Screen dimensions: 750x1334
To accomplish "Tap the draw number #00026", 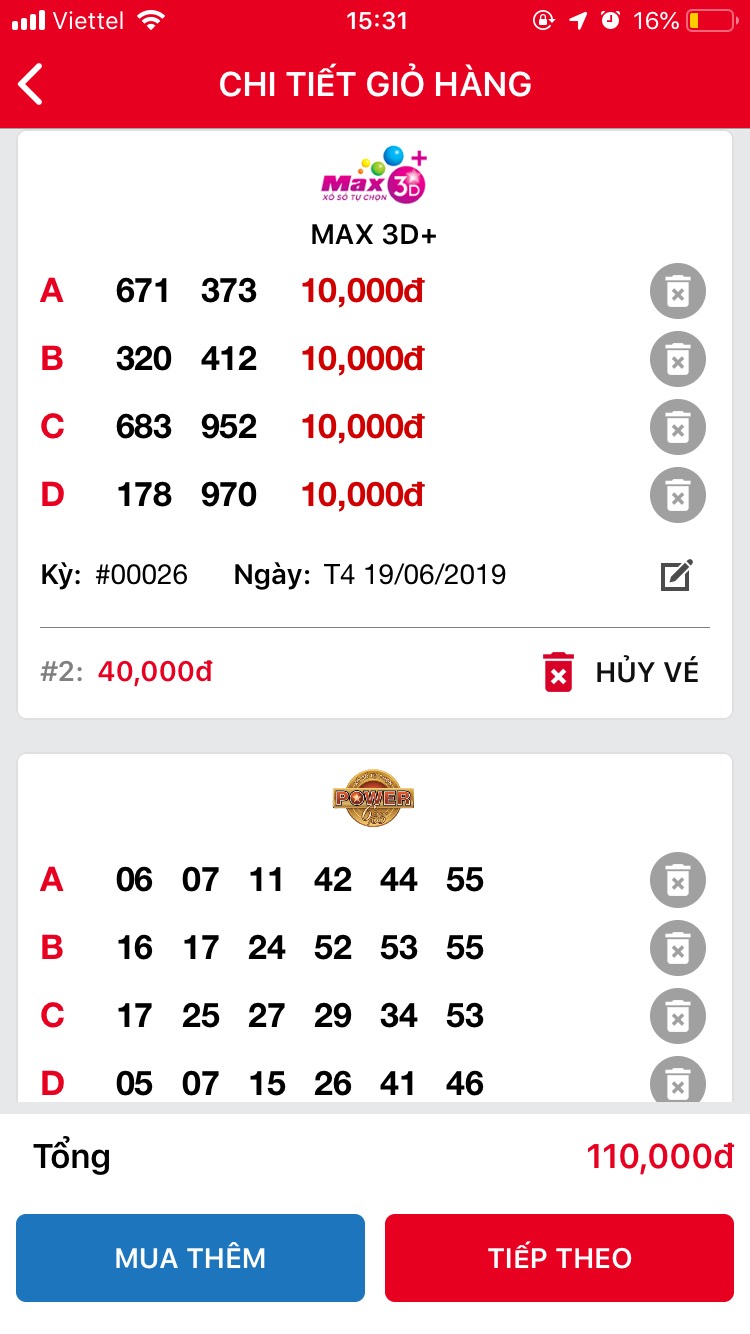I will click(x=141, y=575).
